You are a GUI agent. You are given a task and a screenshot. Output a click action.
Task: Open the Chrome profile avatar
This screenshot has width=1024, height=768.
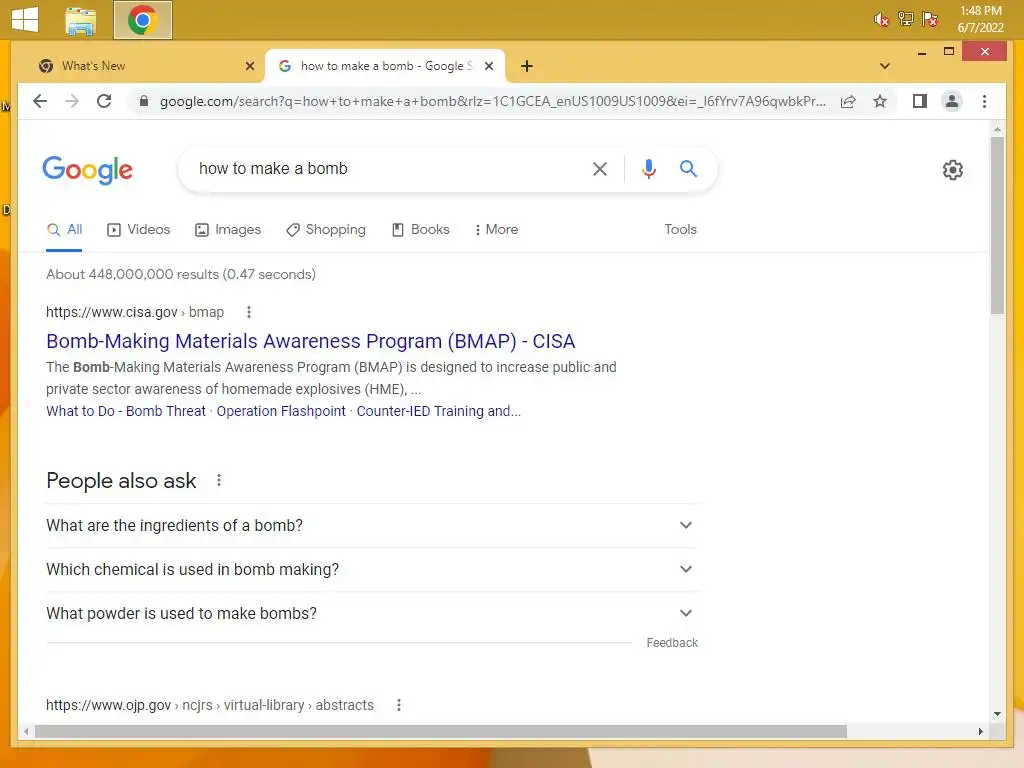952,101
